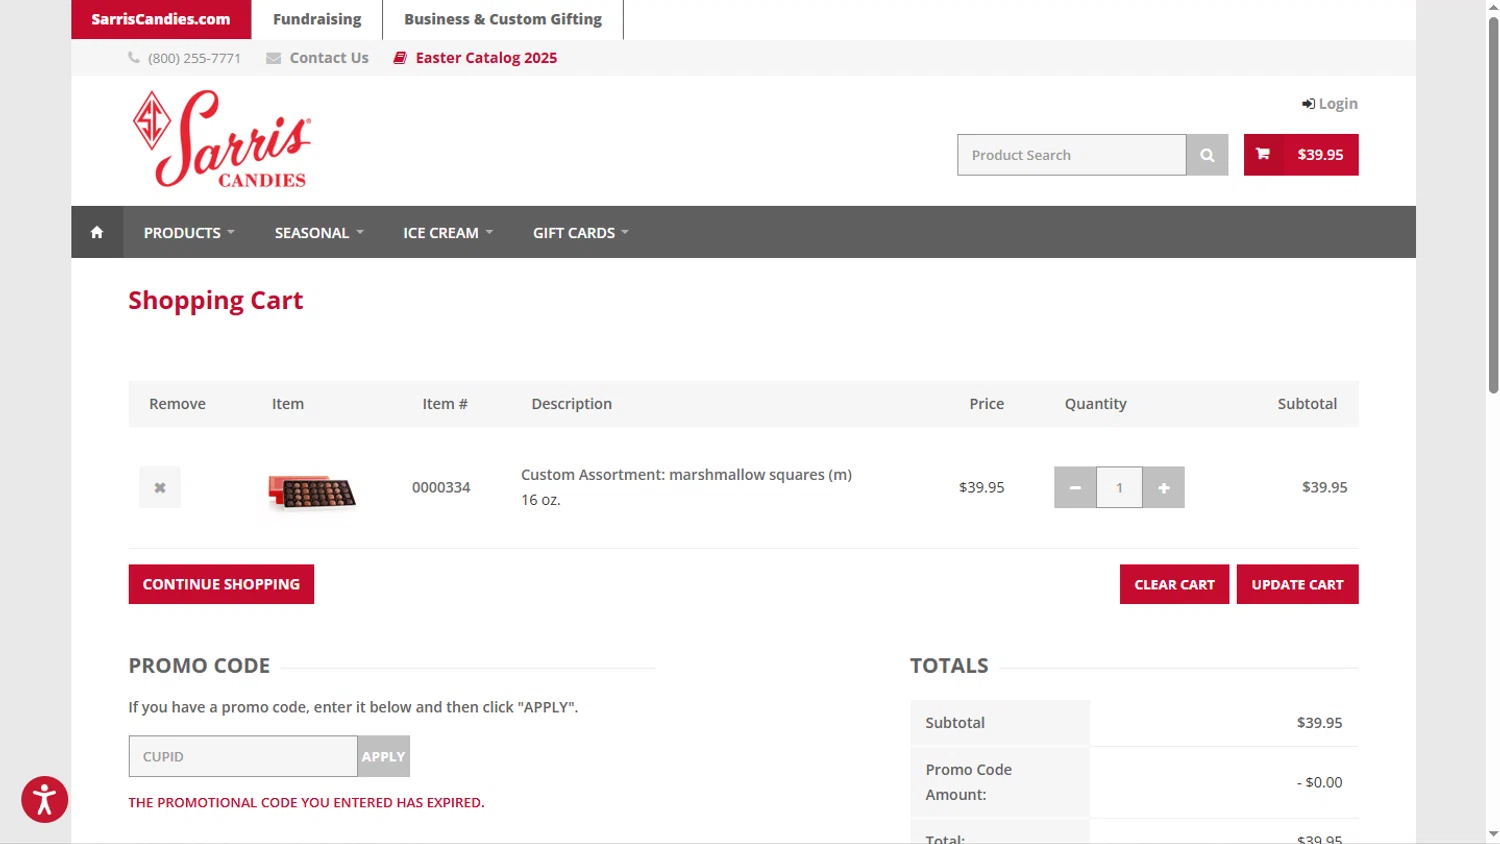Switch to the Fundraising tab
The height and width of the screenshot is (844, 1500).
click(x=317, y=19)
